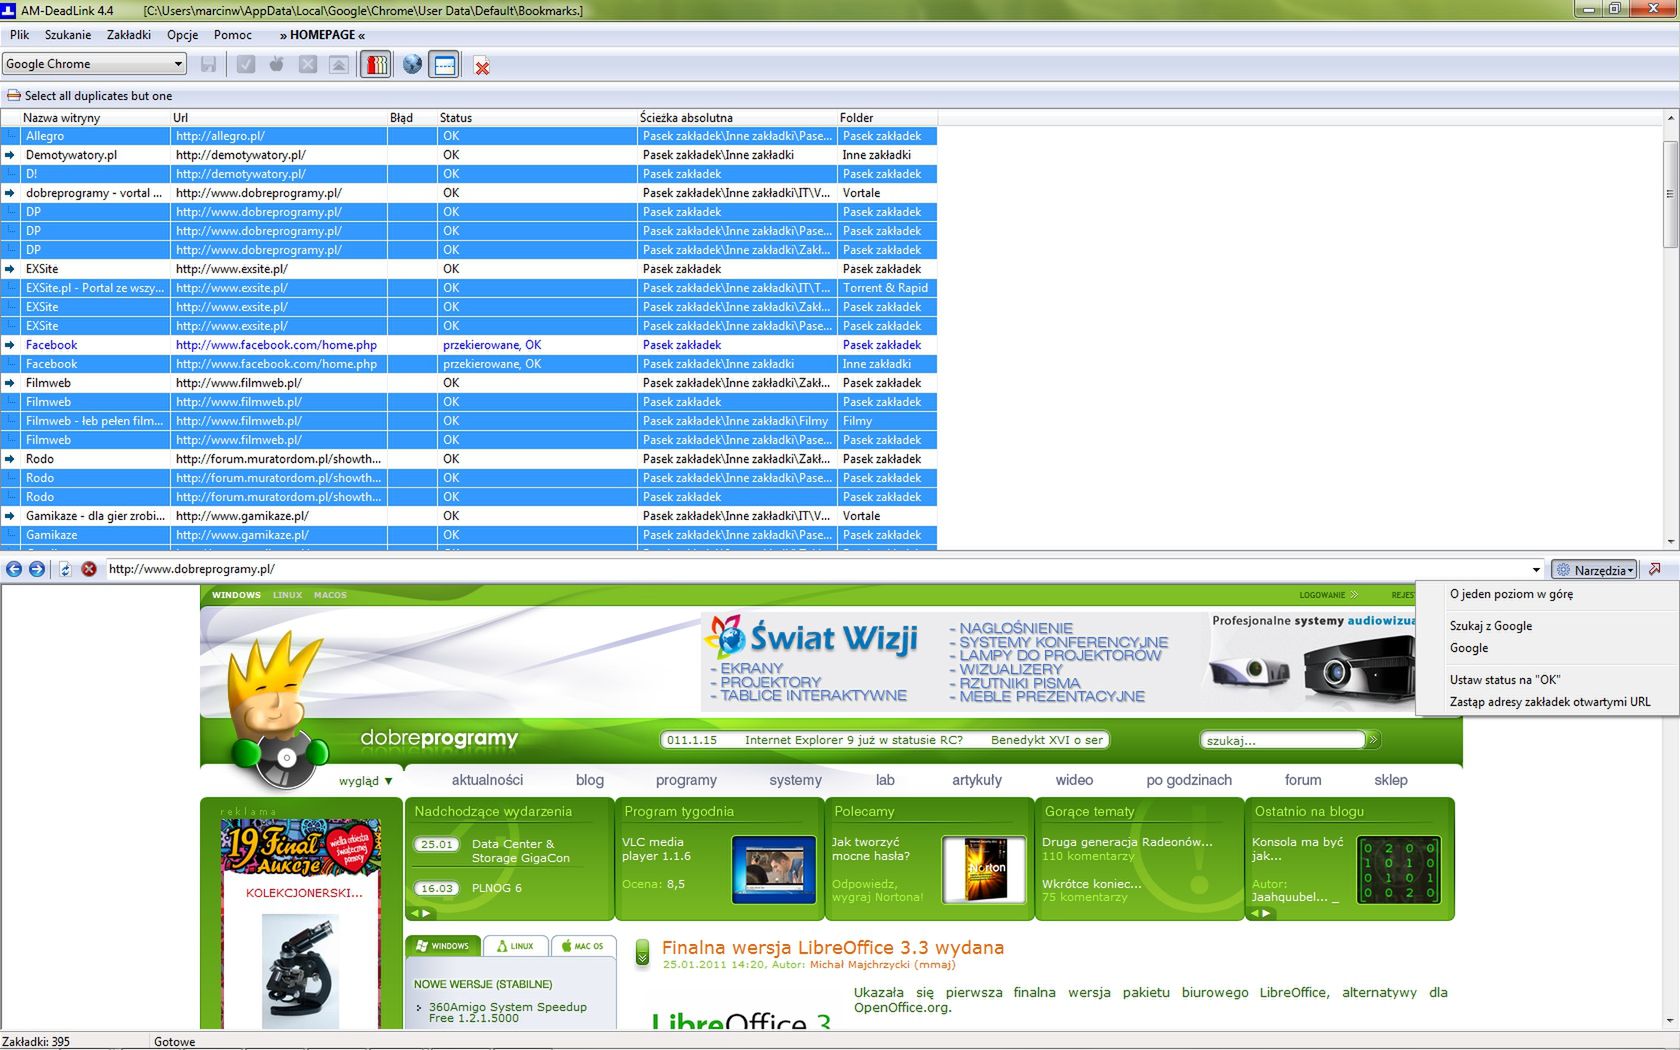Open the Data Center & Storage GigaCon event
Viewport: 1680px width, 1050px height.
click(x=520, y=851)
